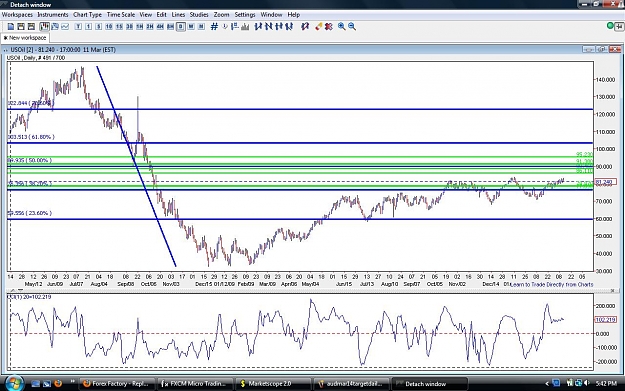Select the 4H timeframe button

(x=160, y=27)
